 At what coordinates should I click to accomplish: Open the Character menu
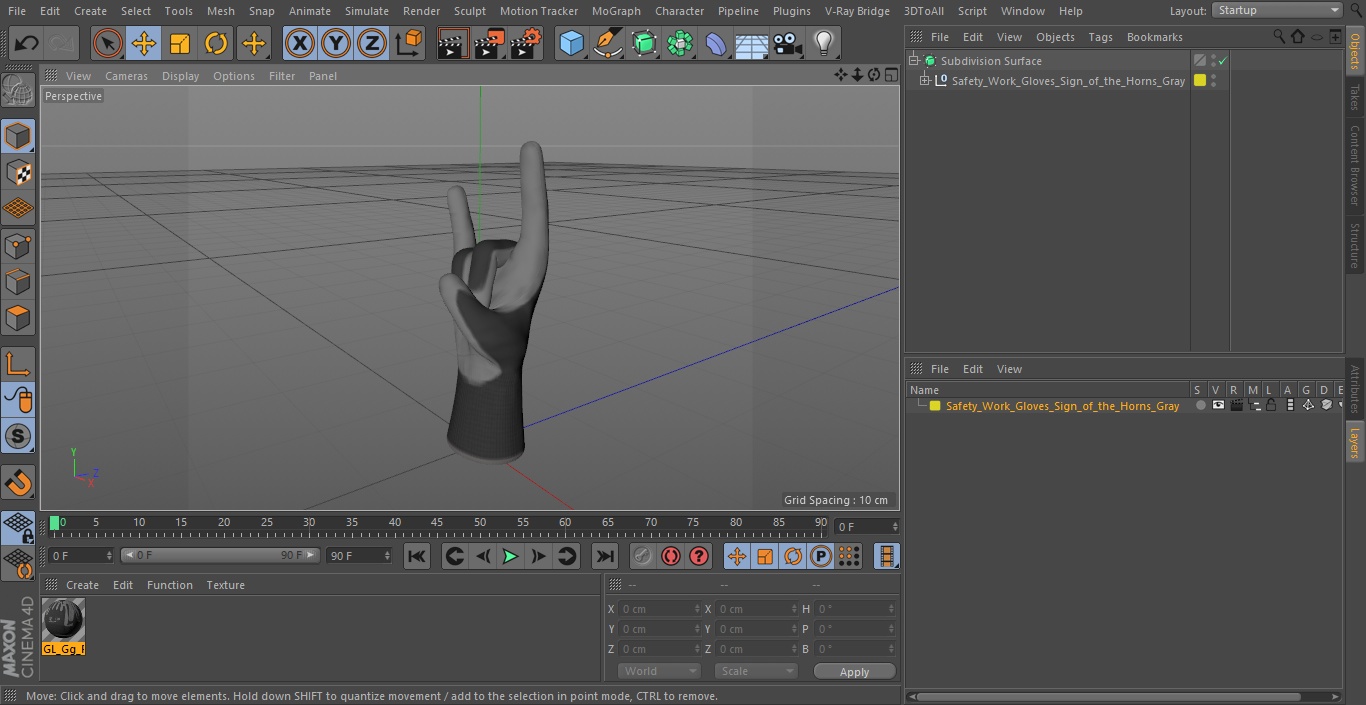click(680, 11)
